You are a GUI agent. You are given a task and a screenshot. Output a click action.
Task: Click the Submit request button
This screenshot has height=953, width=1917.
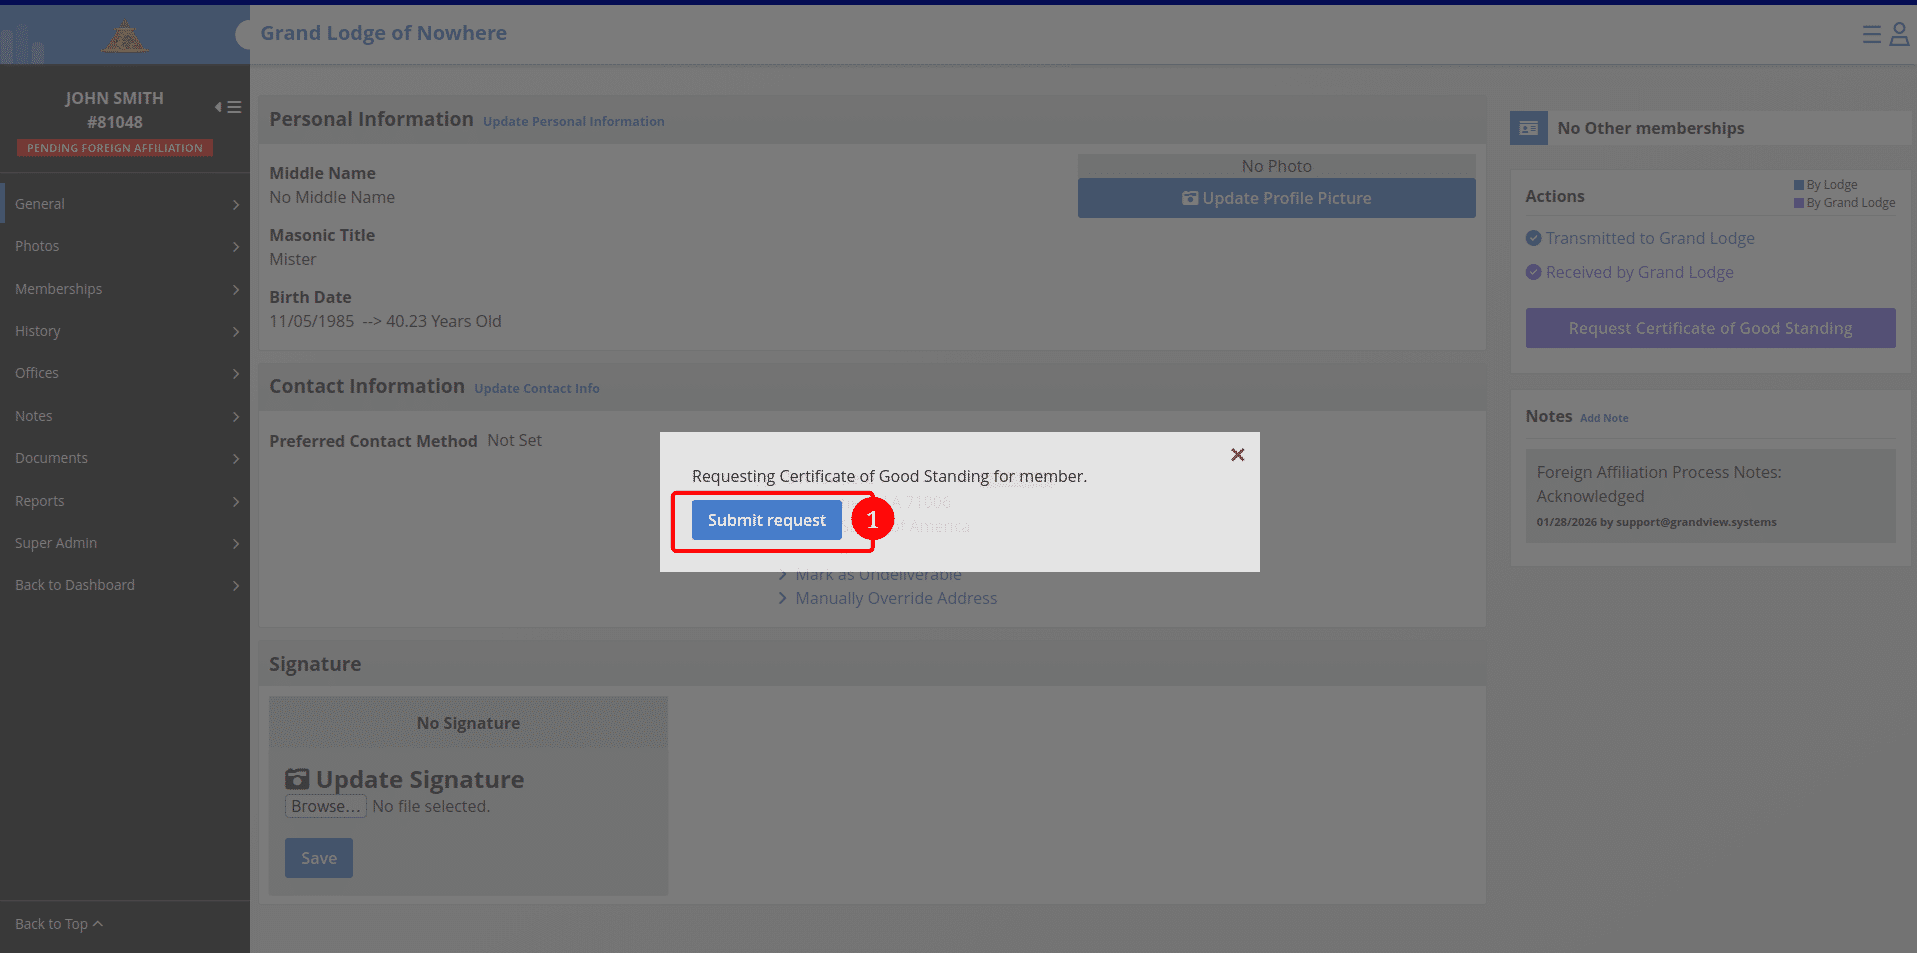pos(767,520)
